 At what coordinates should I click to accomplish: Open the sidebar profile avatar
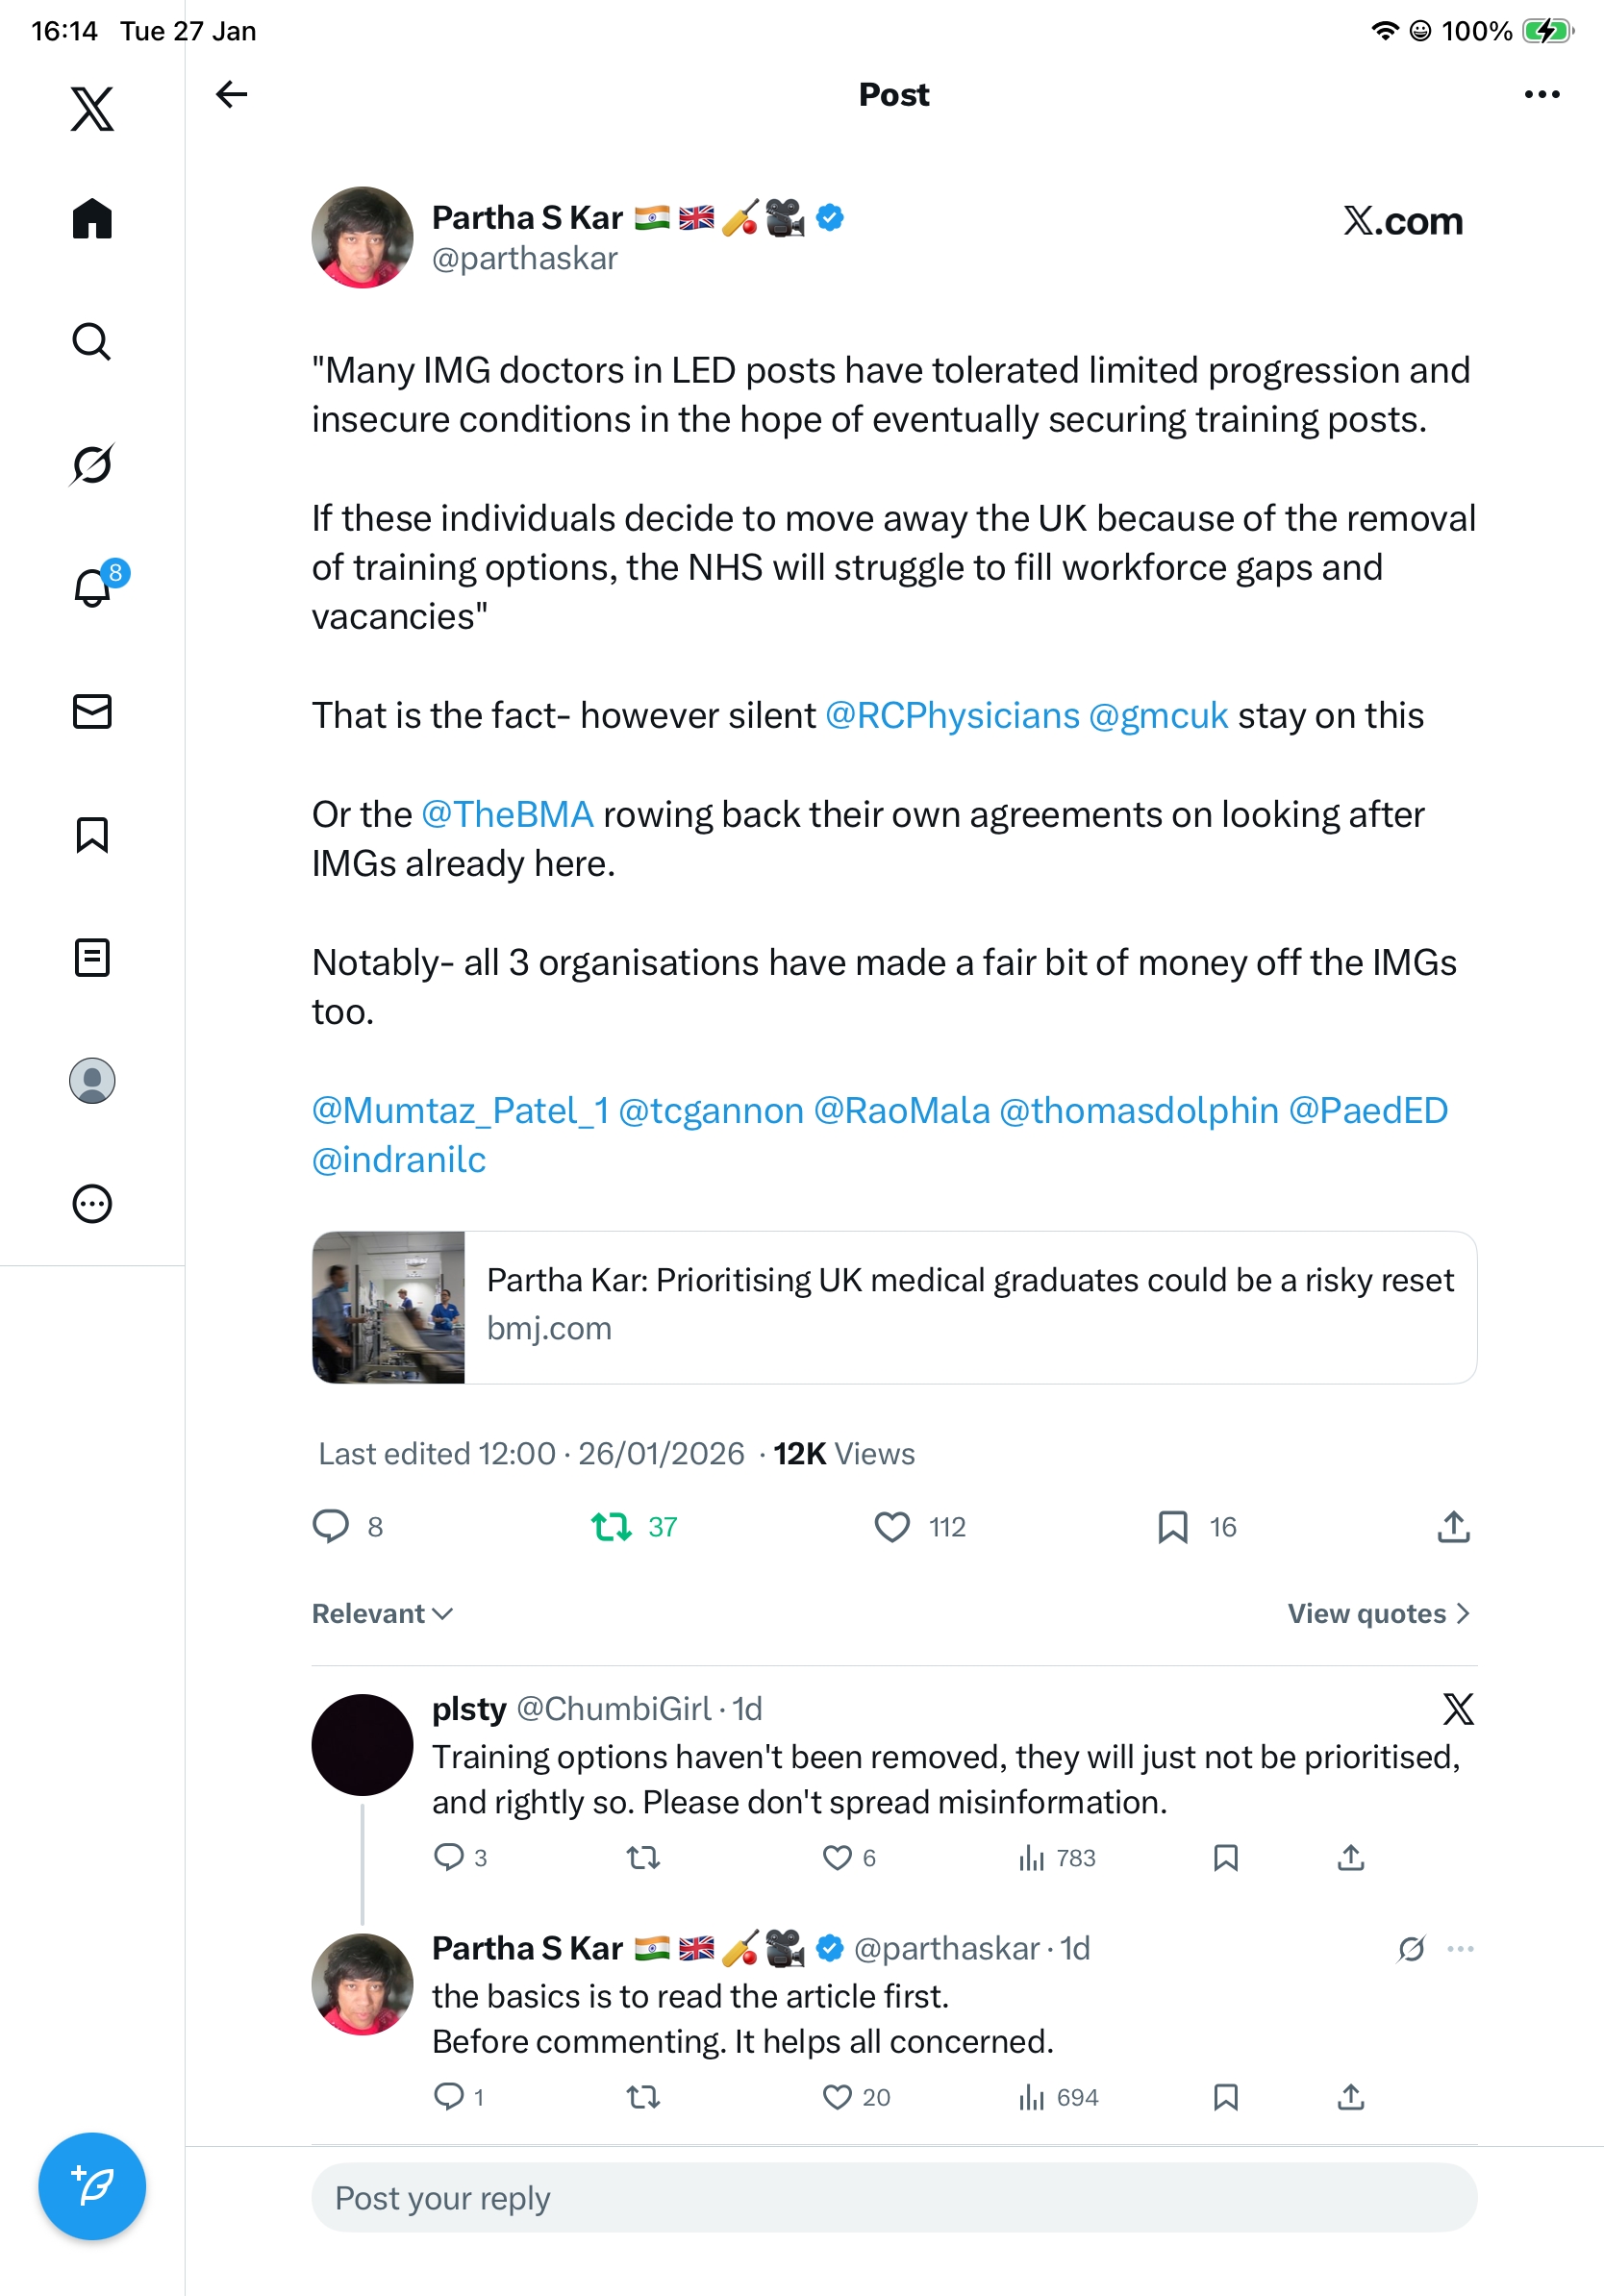pyautogui.click(x=92, y=1081)
